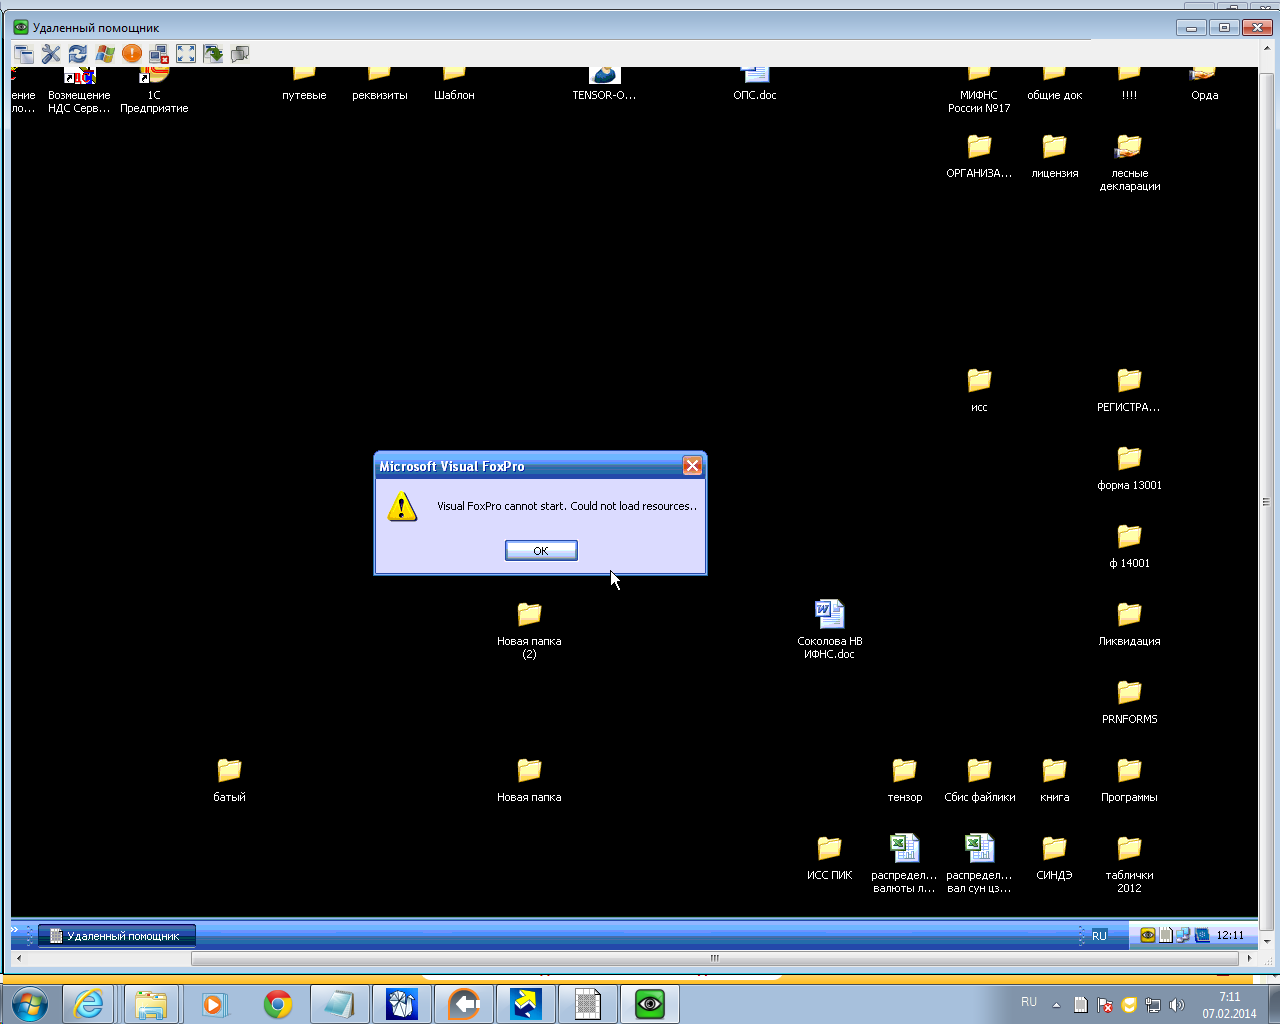This screenshot has width=1280, height=1024.
Task: Click the disconnect computers icon with red X
Action: 159,54
